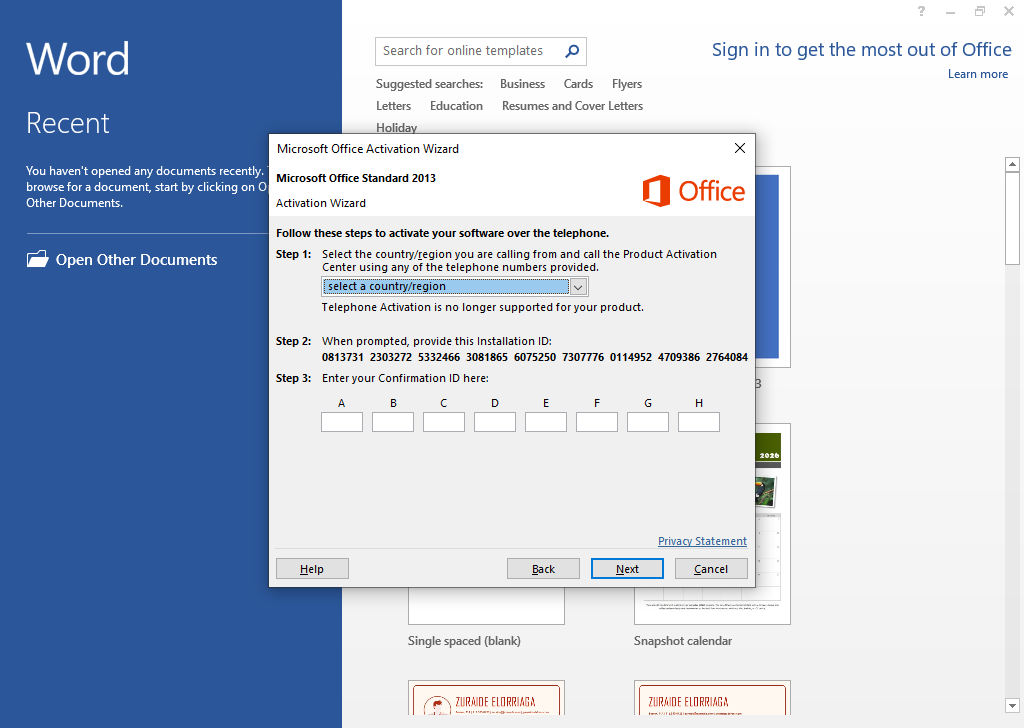Click Sign in to get the most out of Office
The height and width of the screenshot is (728, 1024).
[861, 50]
